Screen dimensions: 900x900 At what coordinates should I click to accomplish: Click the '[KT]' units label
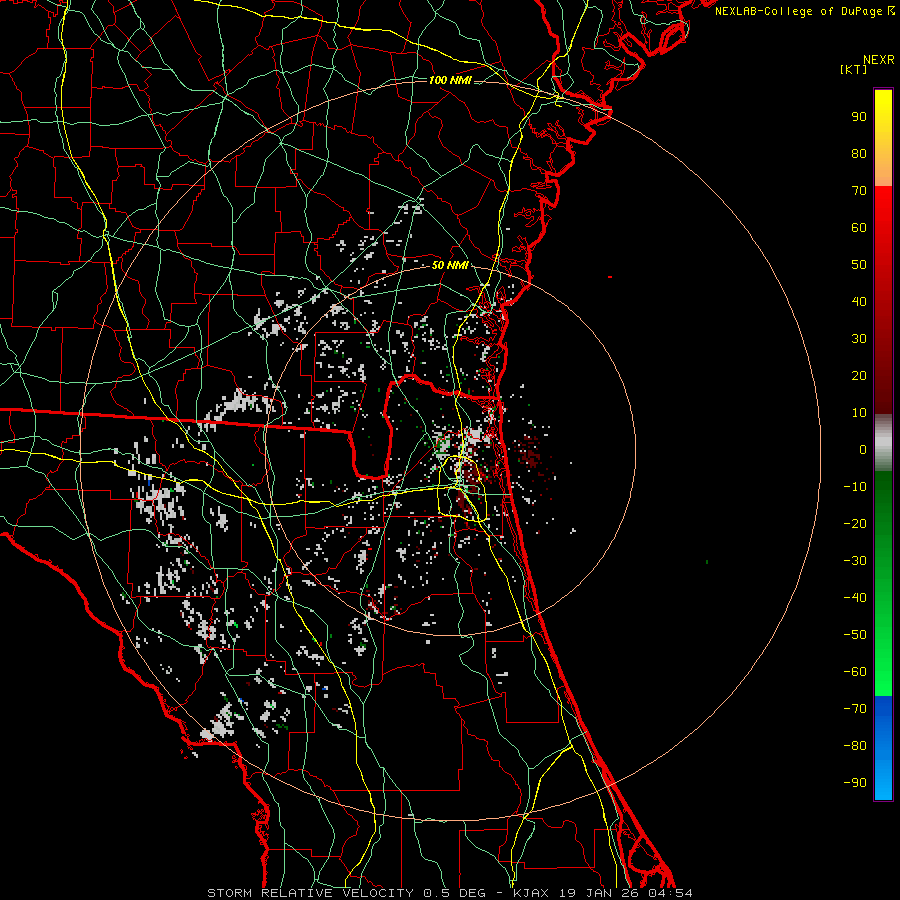853,69
